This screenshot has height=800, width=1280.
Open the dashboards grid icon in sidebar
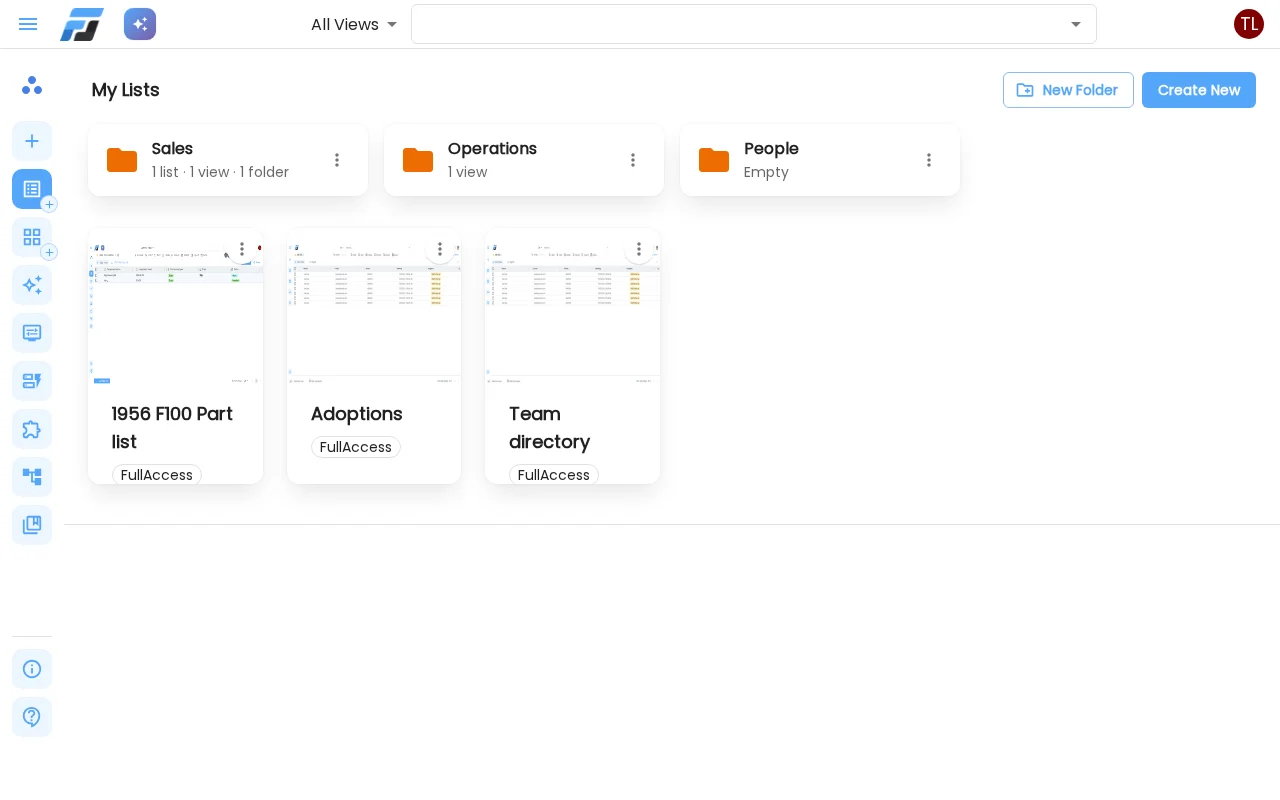[x=32, y=237]
